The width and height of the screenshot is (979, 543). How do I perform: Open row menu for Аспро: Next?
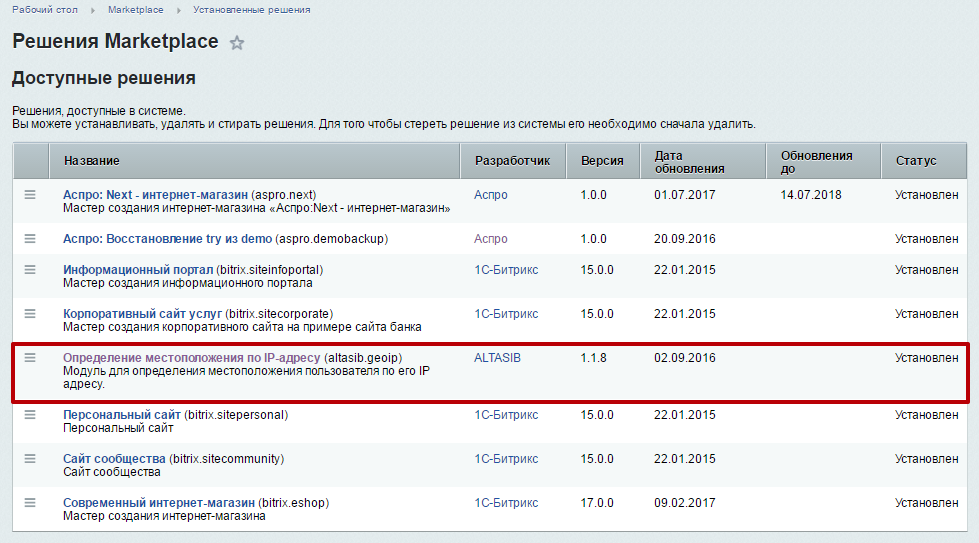tap(30, 195)
